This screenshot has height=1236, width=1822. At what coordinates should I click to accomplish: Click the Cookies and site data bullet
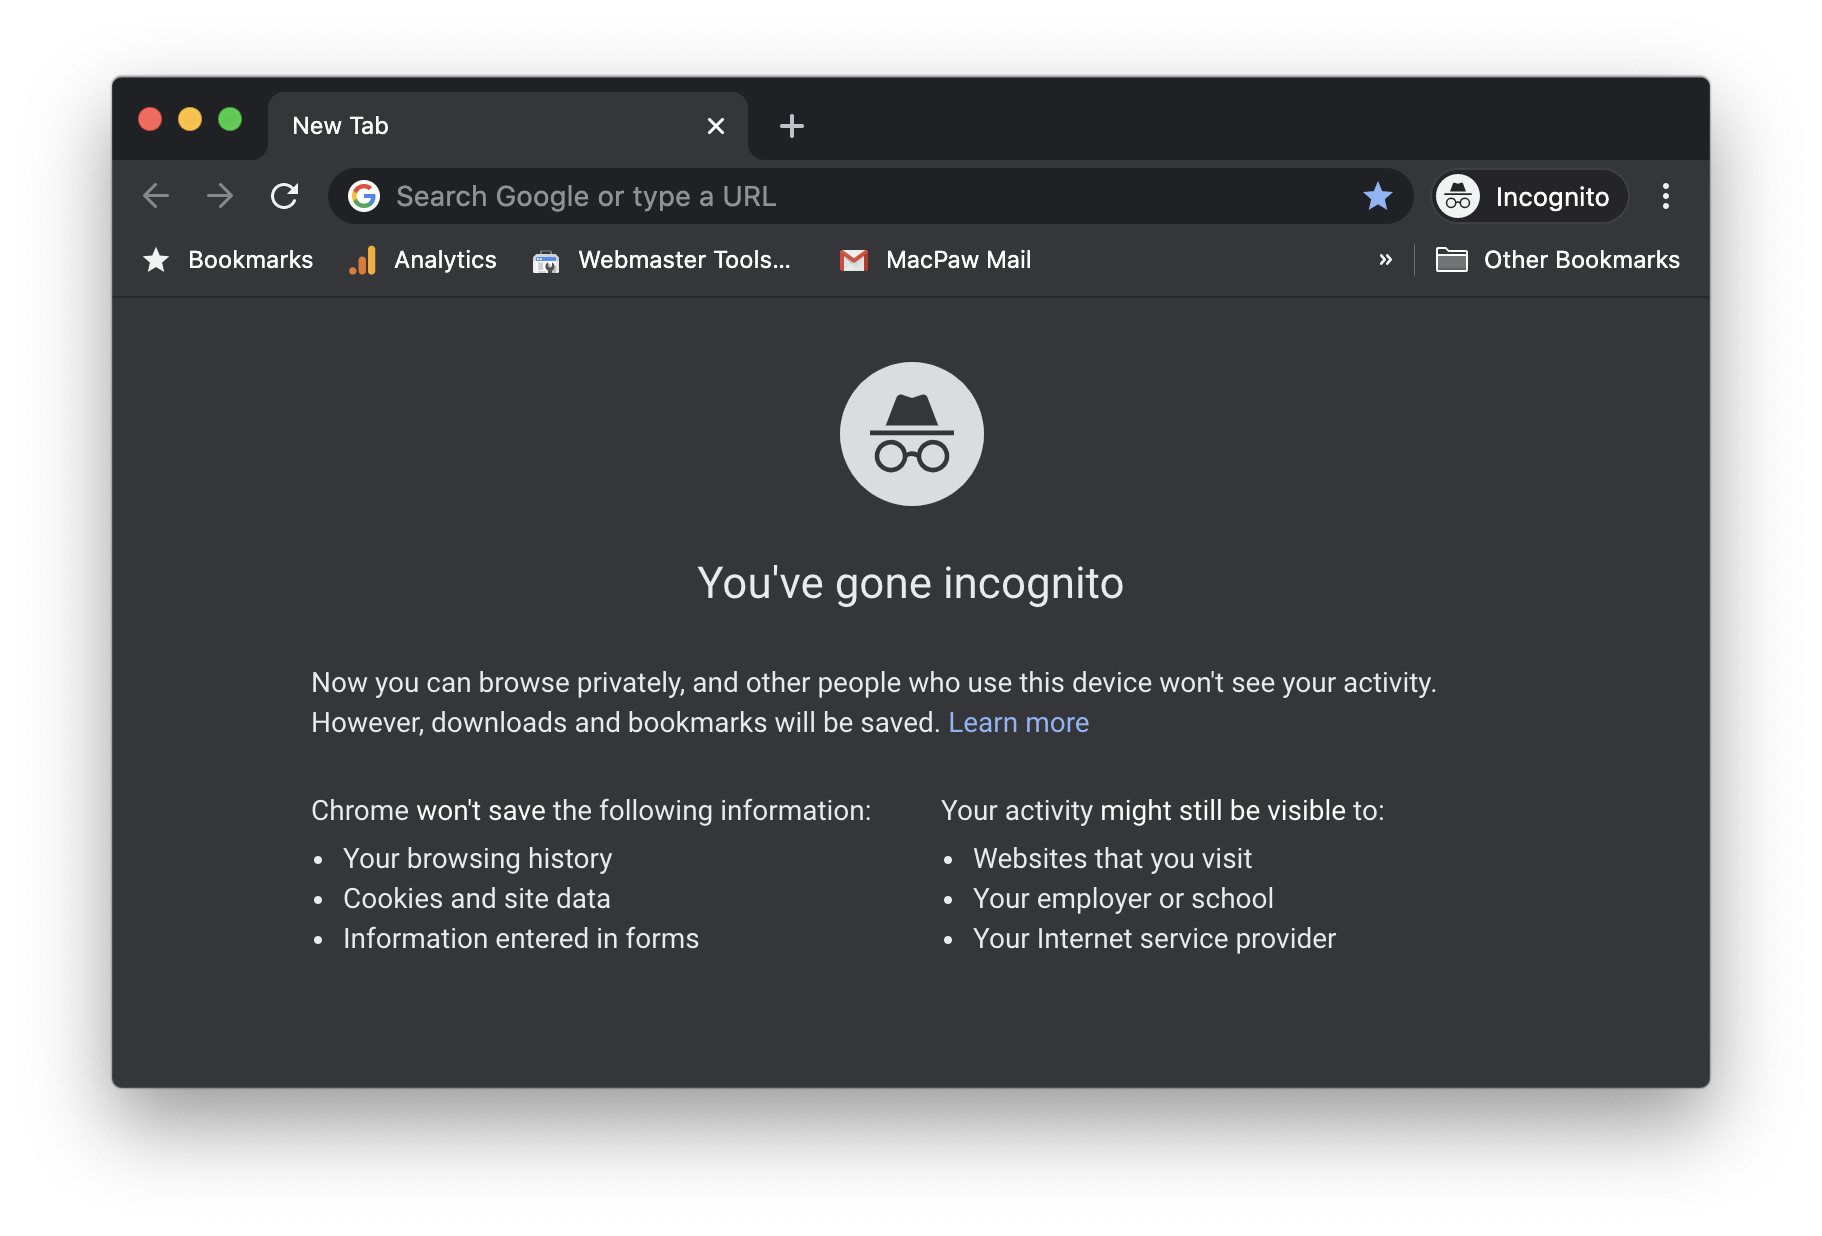point(476,898)
